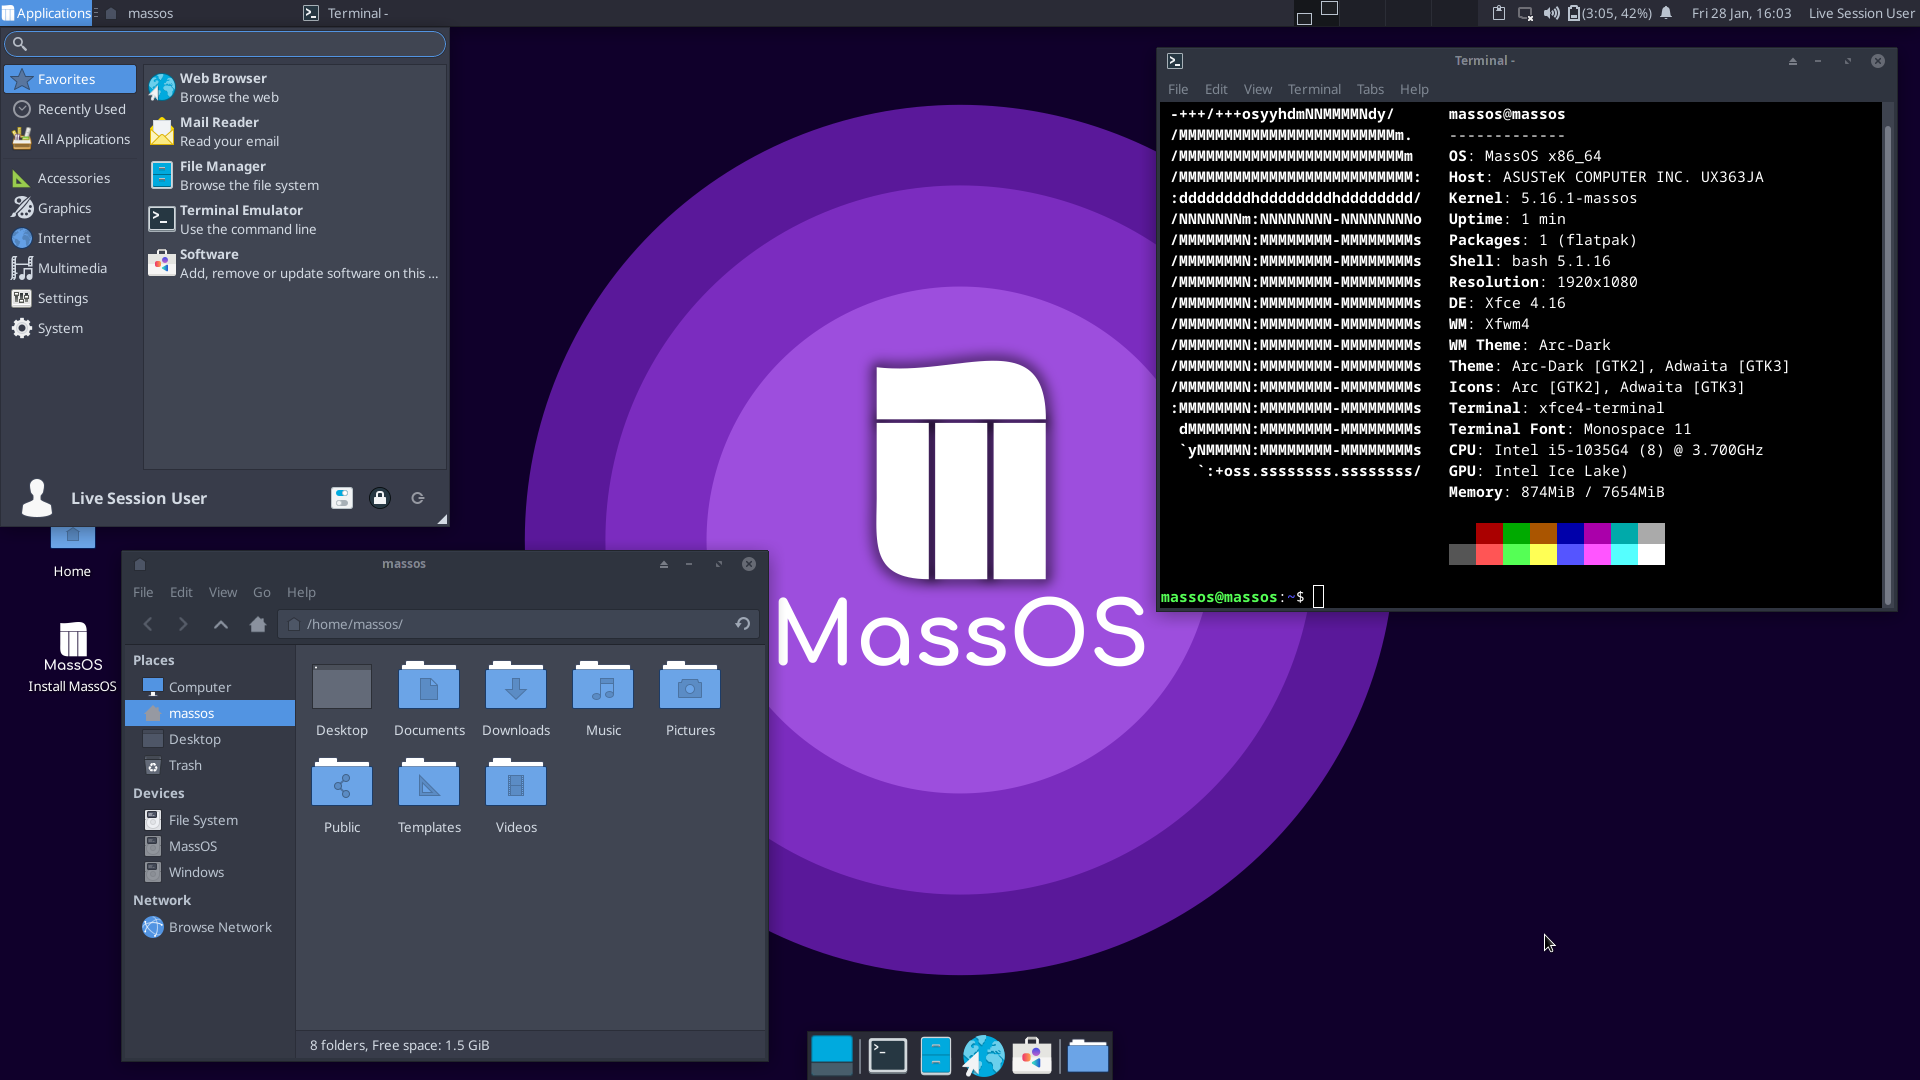Open the Mail Reader in the Applications menu
1920x1080 pixels.
(220, 130)
